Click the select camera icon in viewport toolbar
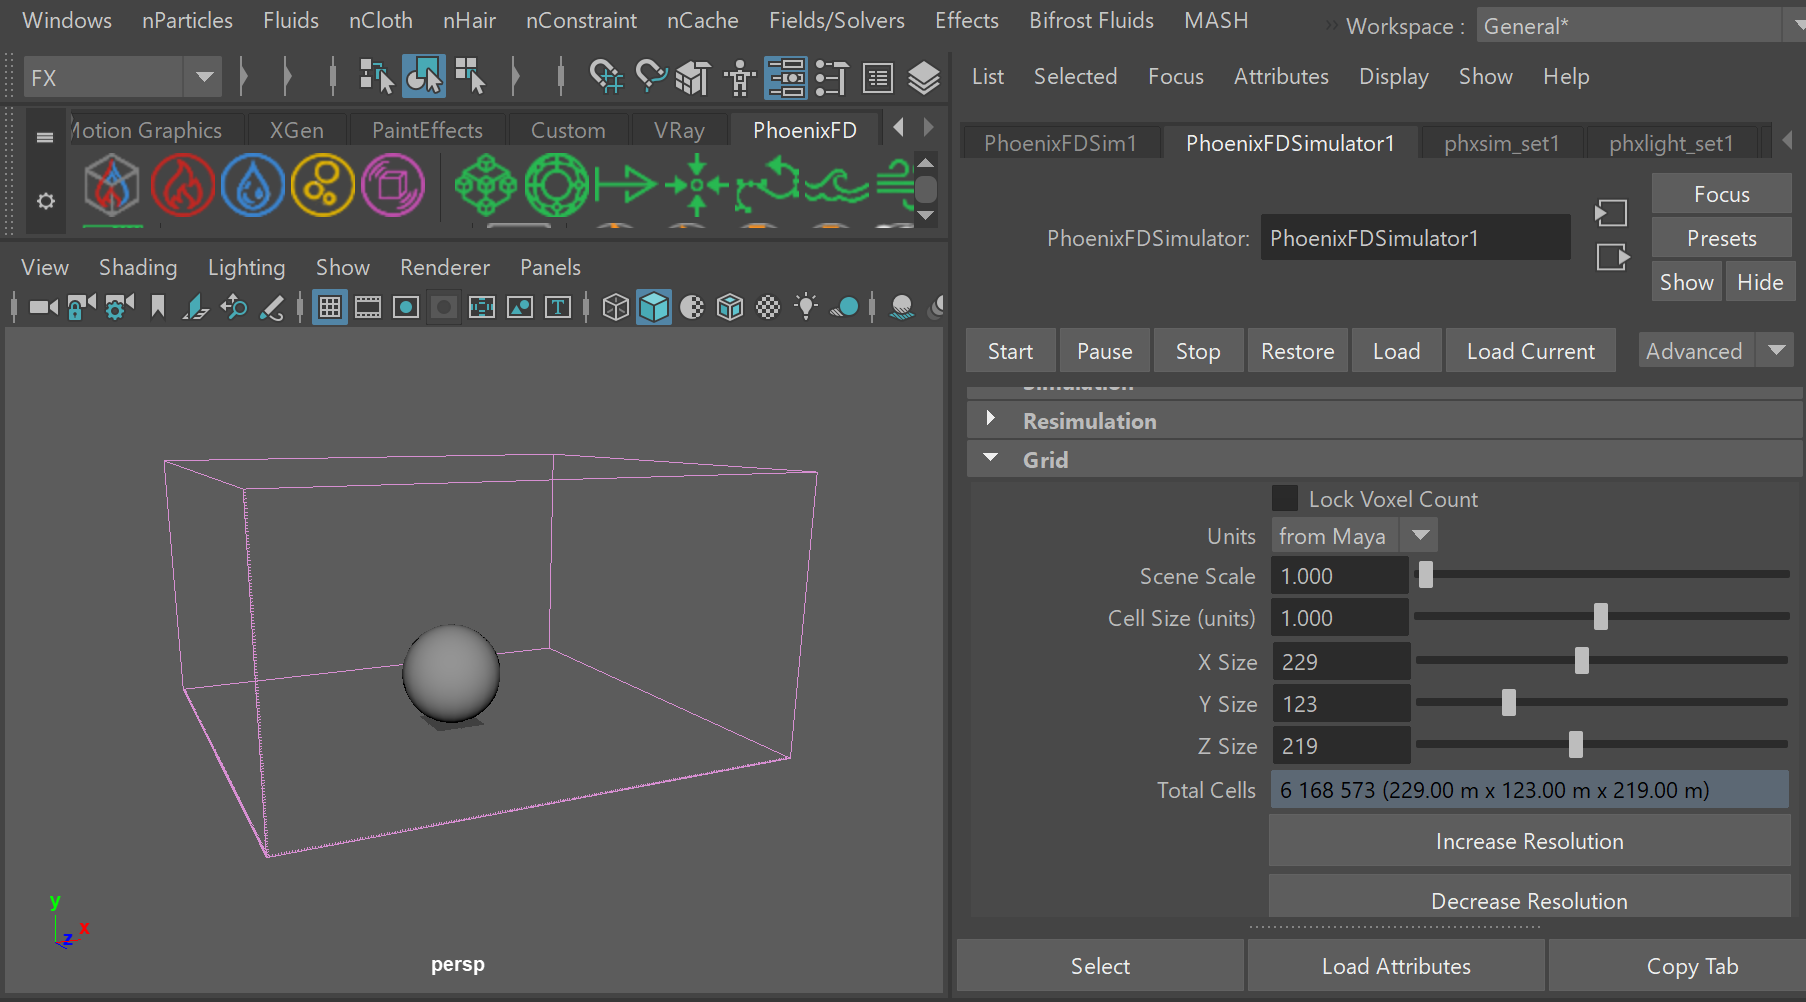 coord(43,307)
